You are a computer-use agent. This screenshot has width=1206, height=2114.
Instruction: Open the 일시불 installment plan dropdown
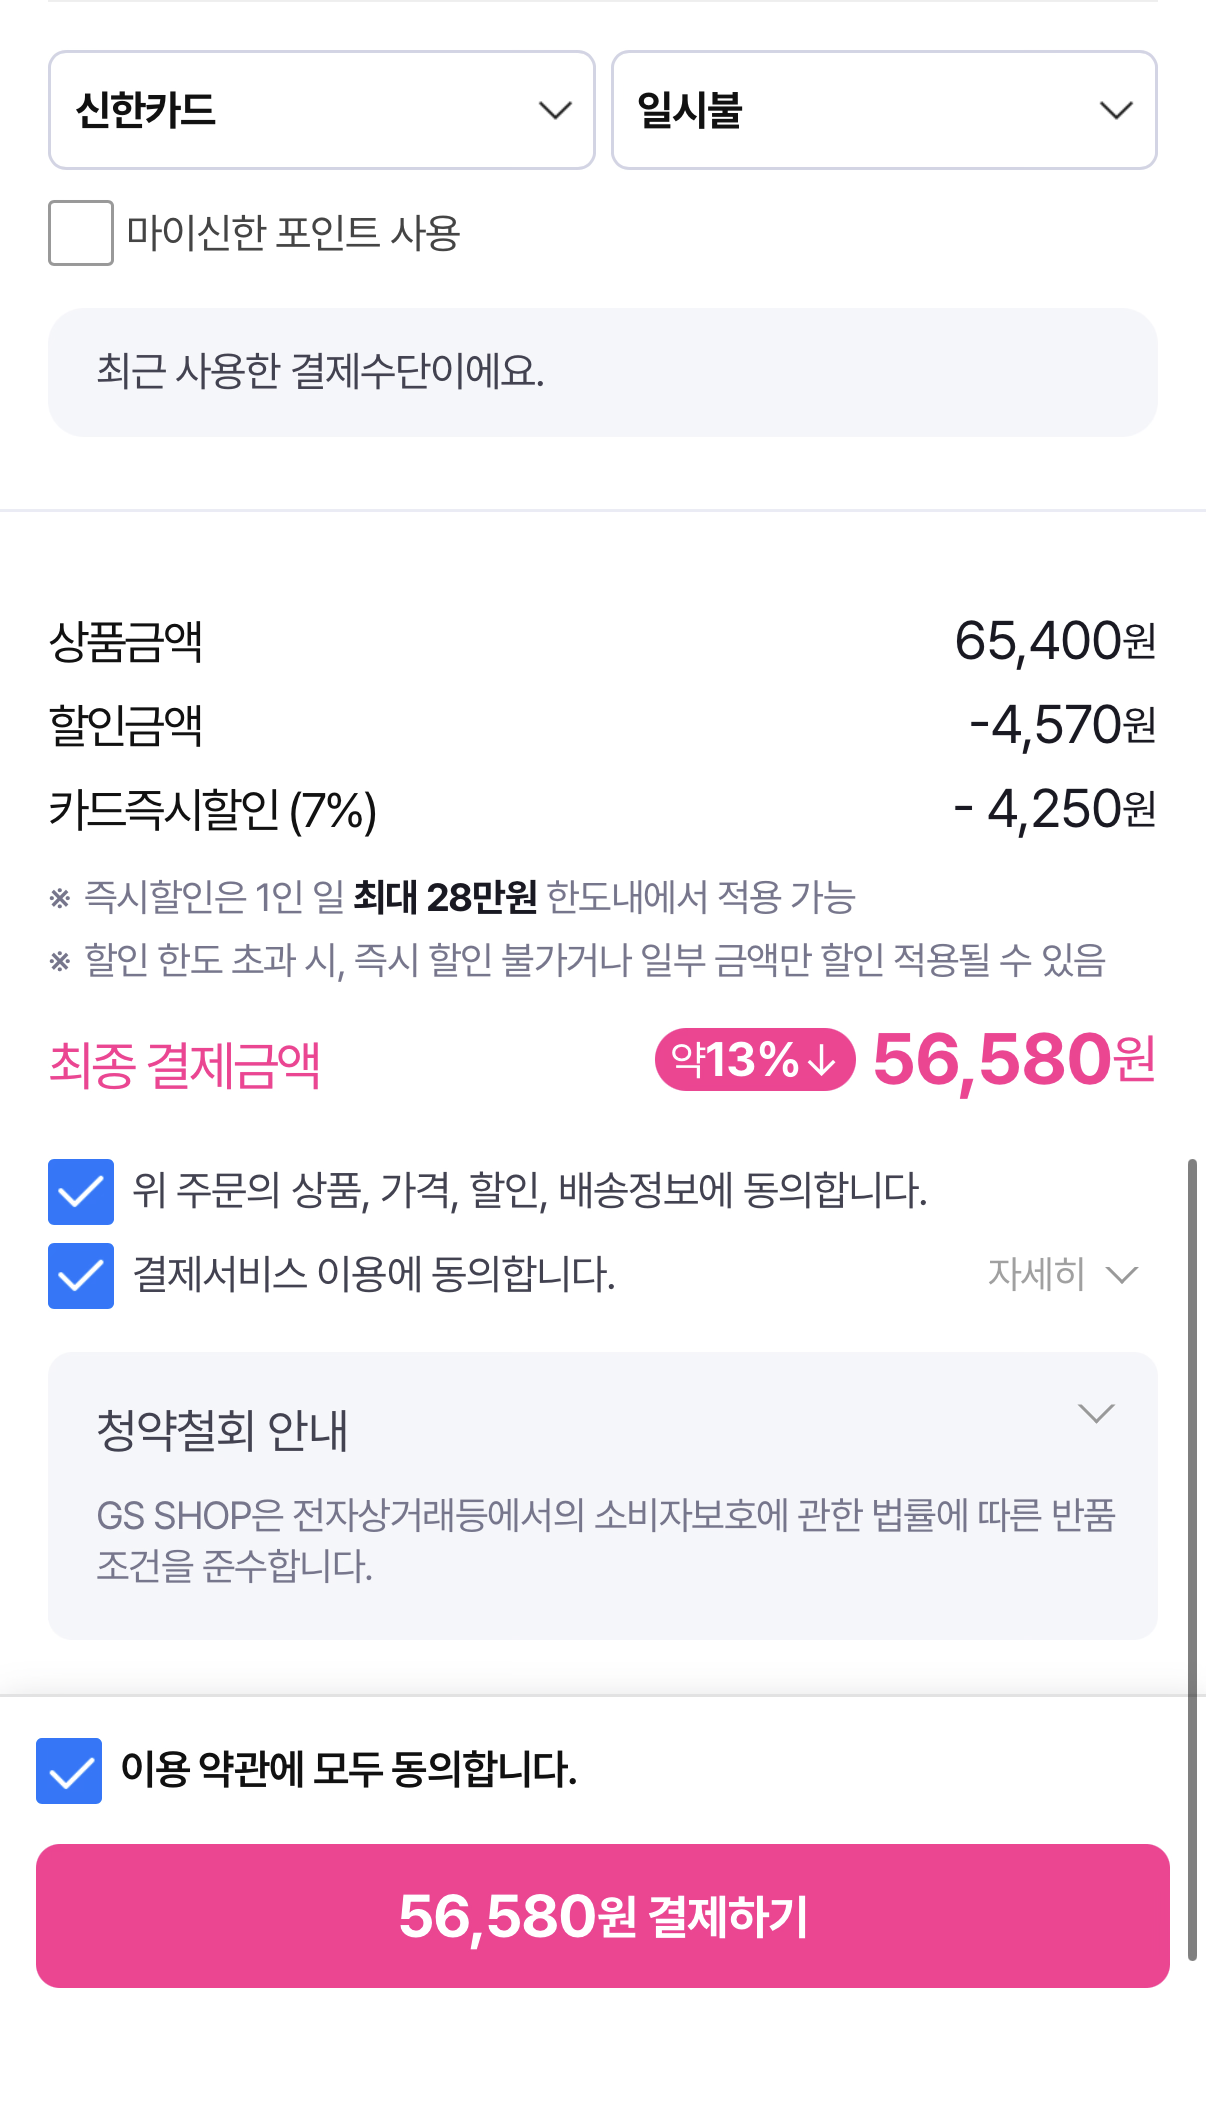883,110
